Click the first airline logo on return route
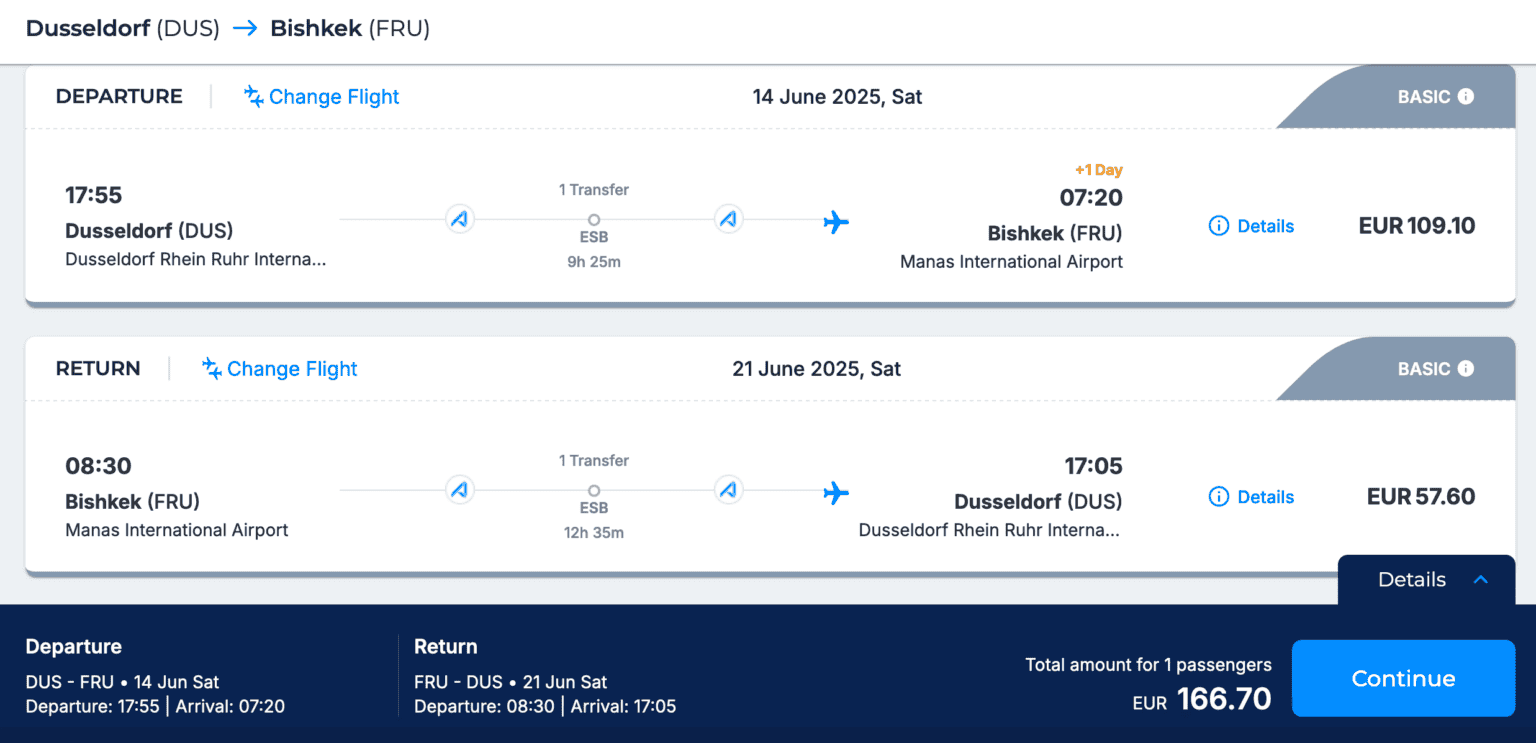The width and height of the screenshot is (1536, 743). 460,491
